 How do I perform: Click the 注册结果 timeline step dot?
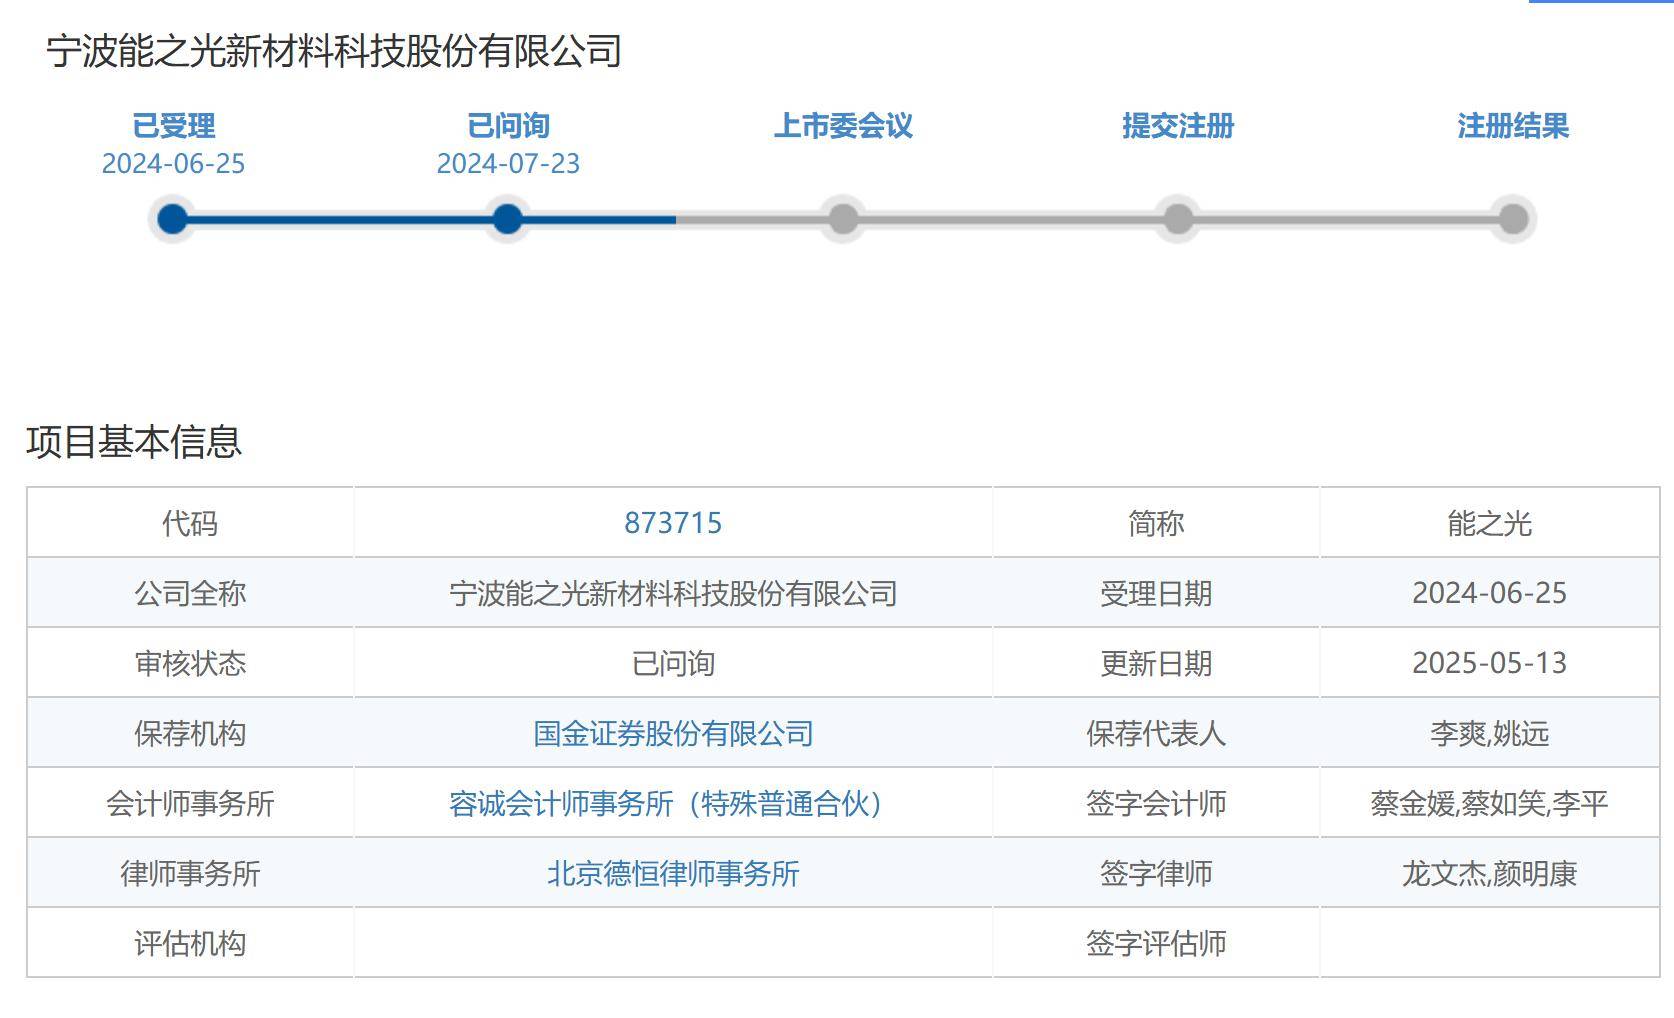pyautogui.click(x=1513, y=219)
